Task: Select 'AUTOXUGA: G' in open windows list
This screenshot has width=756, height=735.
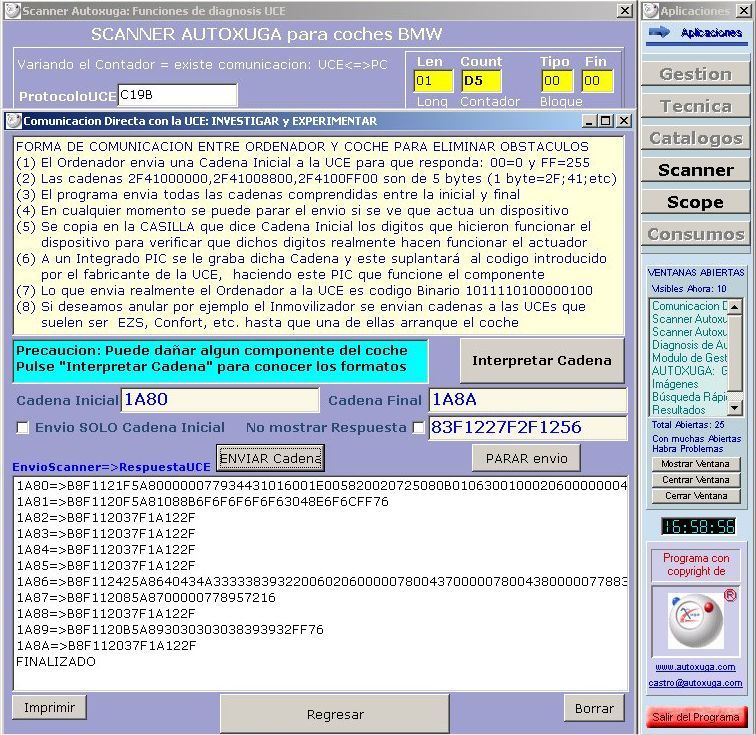Action: [x=689, y=371]
